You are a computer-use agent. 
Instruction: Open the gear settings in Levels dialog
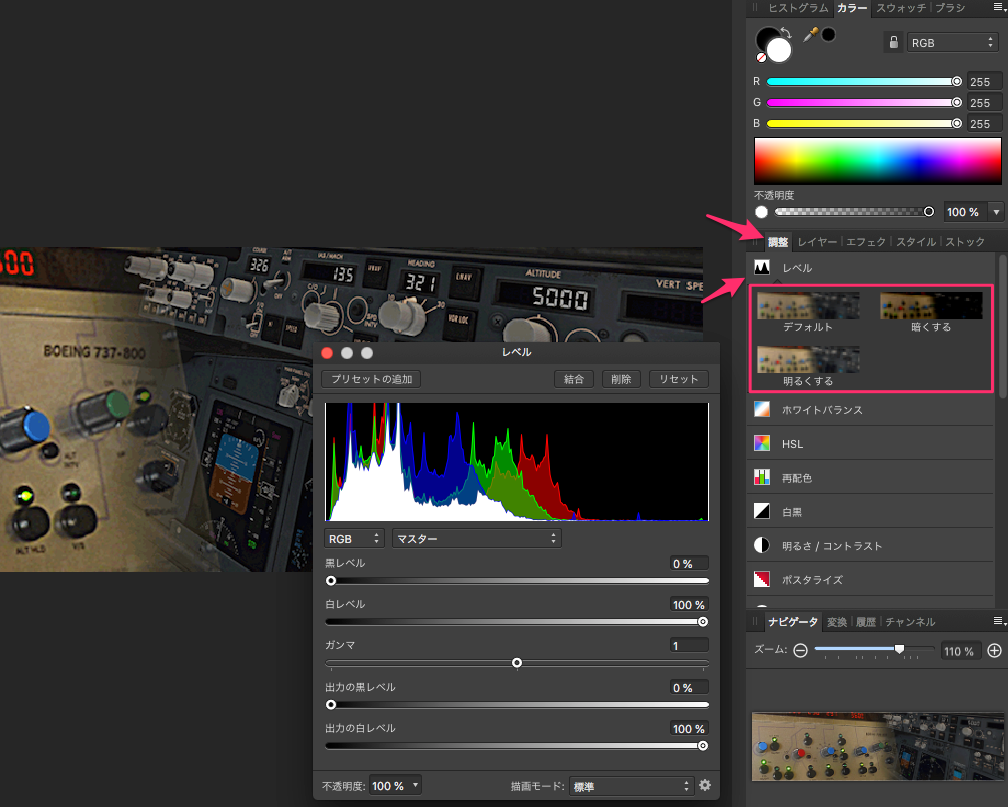705,786
